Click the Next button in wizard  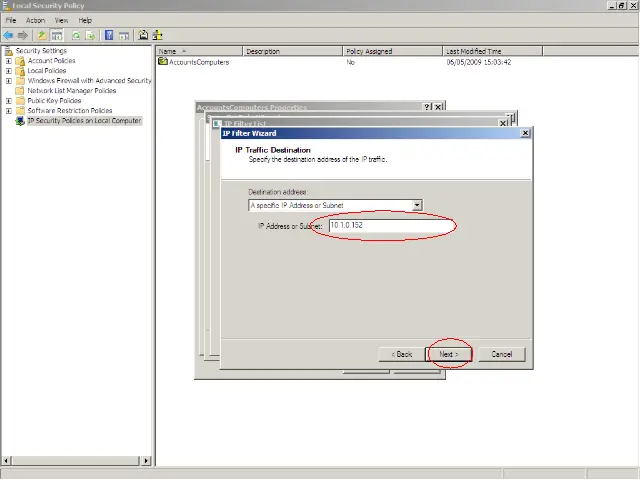click(449, 354)
